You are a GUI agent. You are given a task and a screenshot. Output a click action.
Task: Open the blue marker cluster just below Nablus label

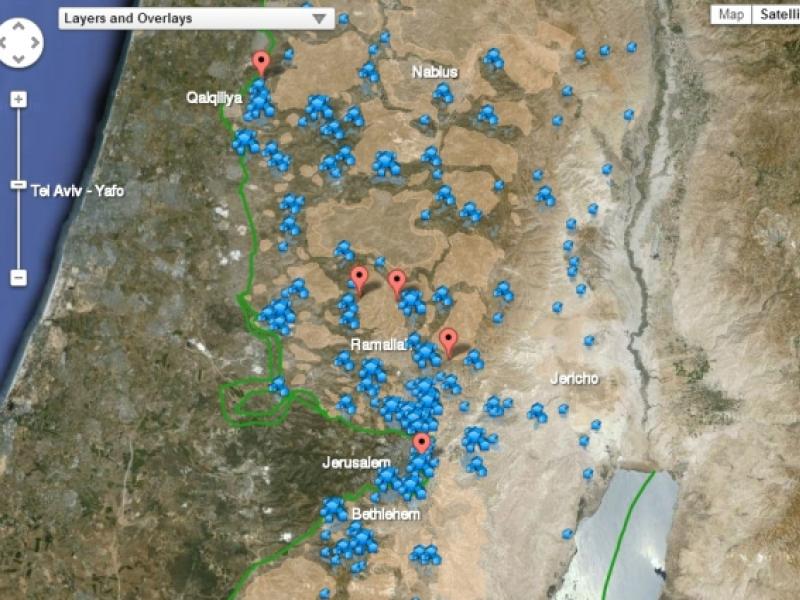tap(442, 94)
